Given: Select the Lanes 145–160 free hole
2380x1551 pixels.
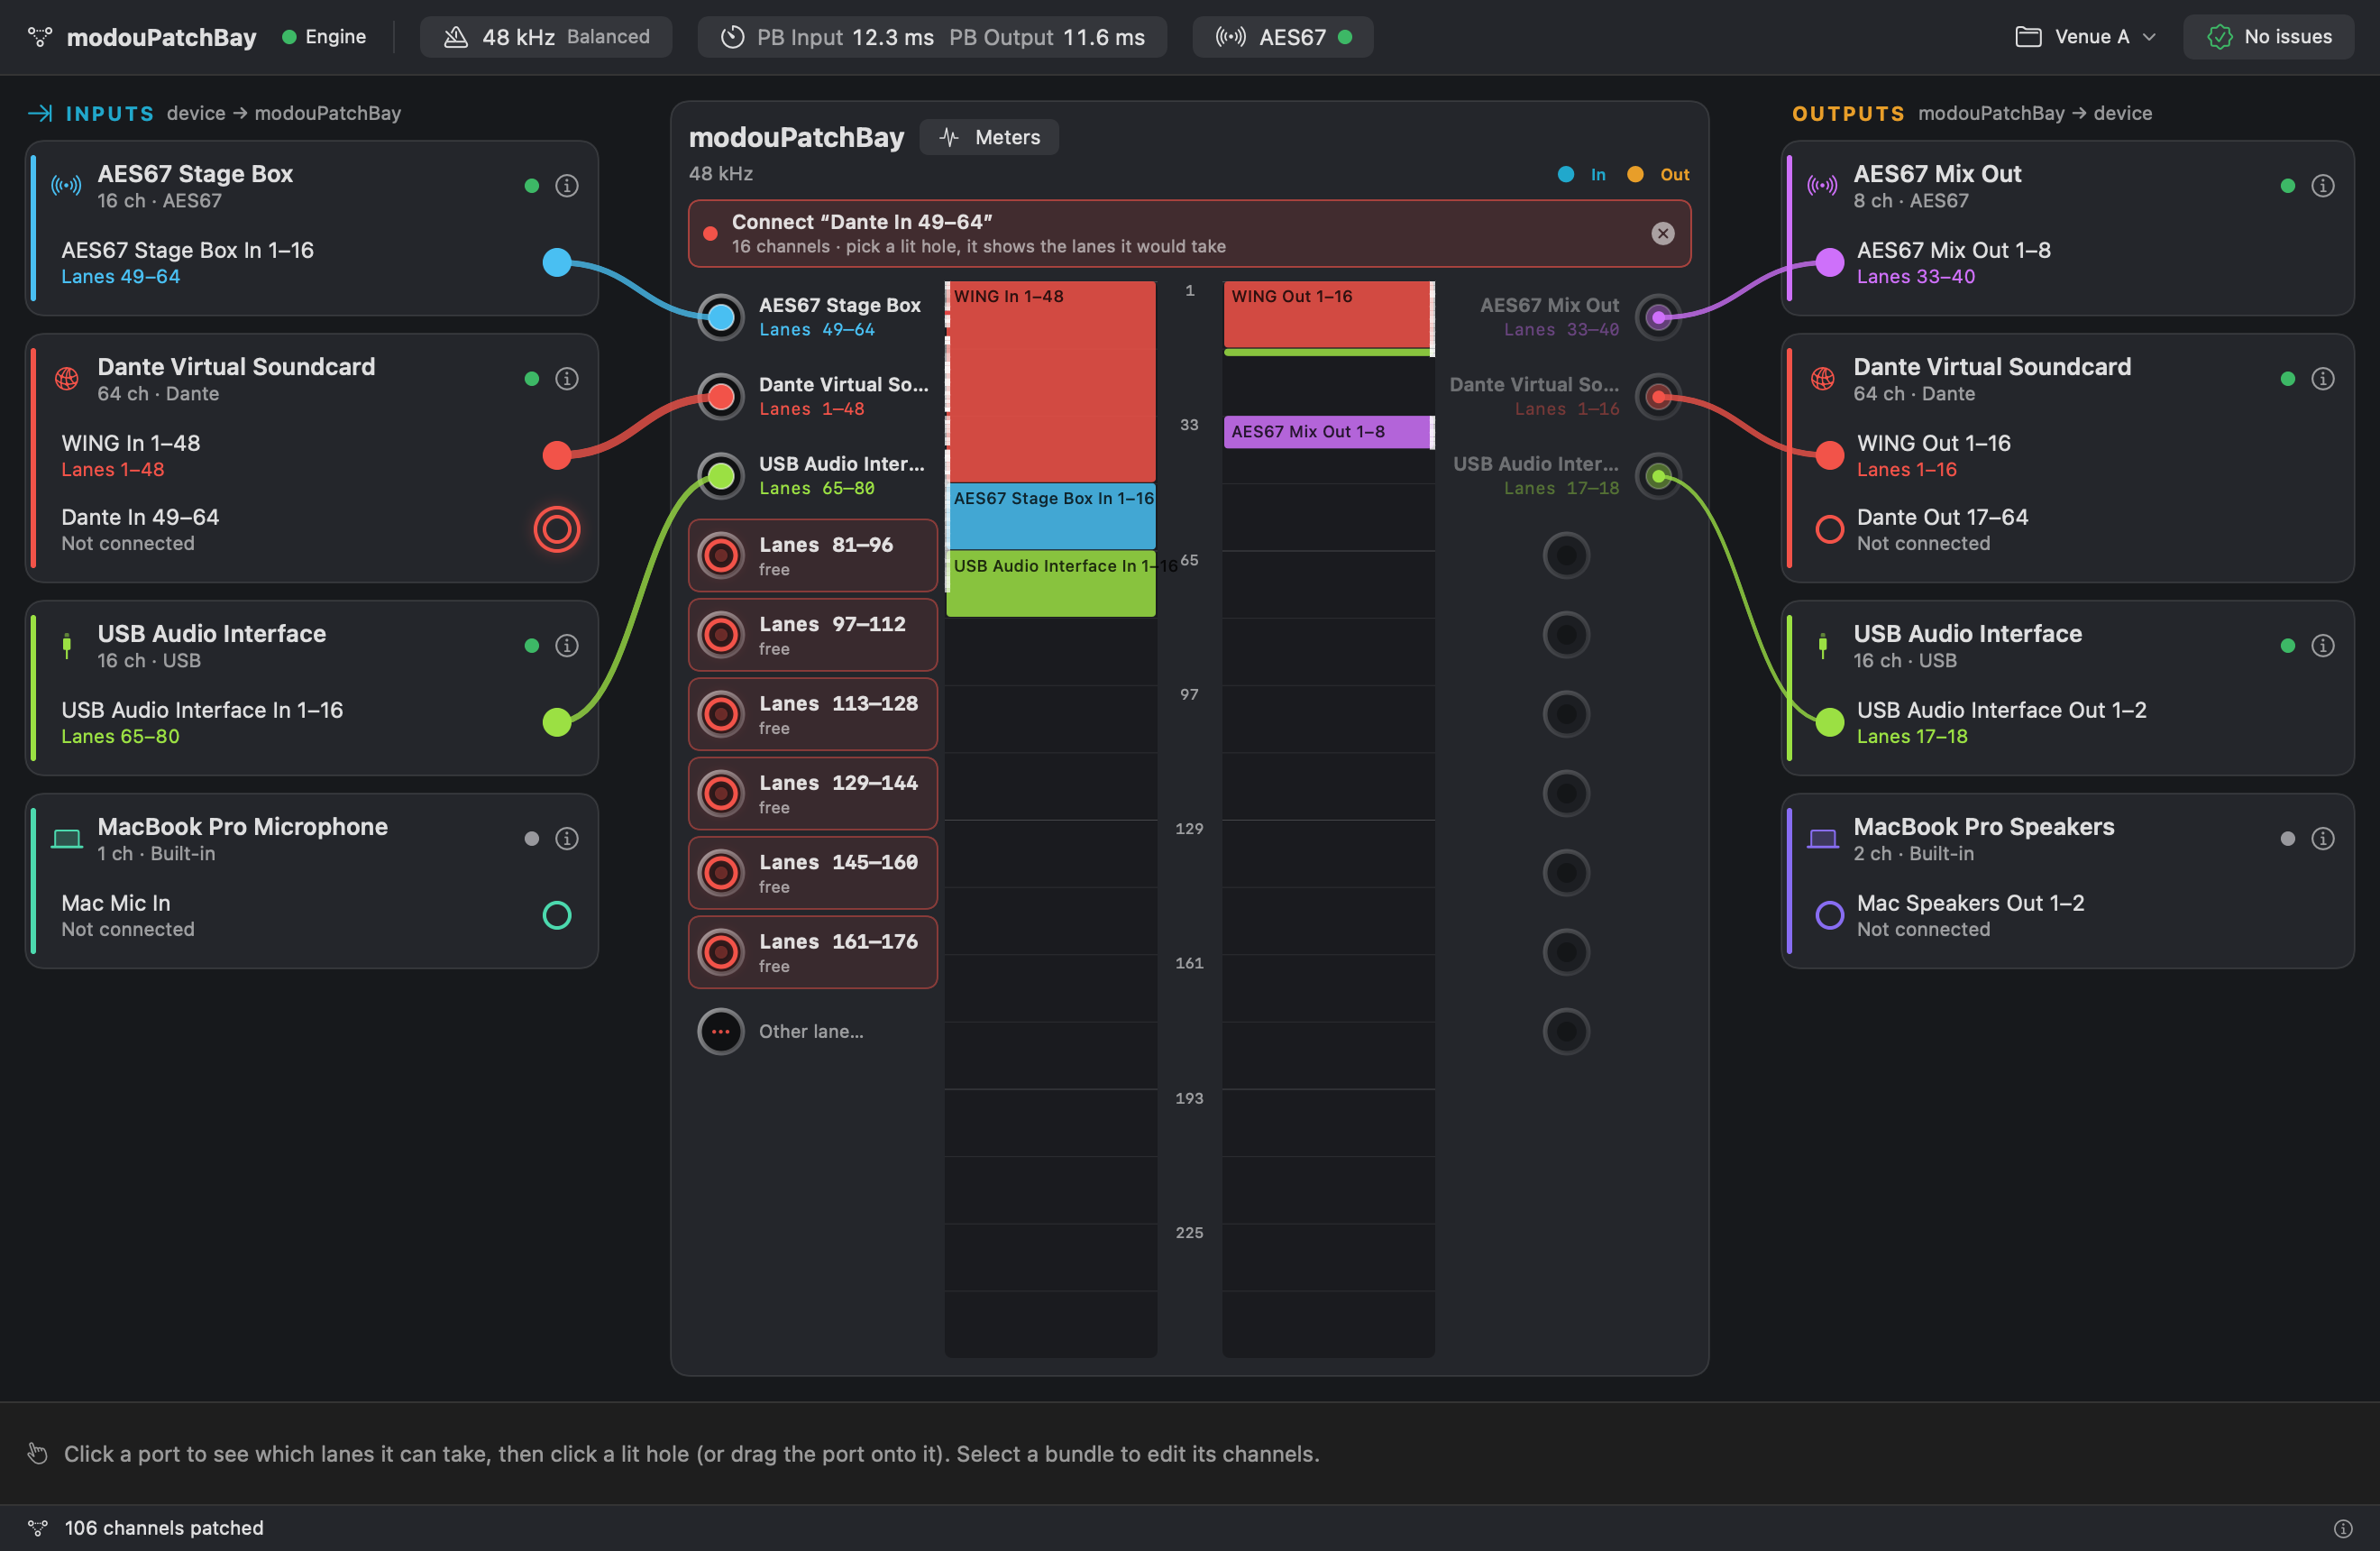Looking at the screenshot, I should click(x=813, y=873).
